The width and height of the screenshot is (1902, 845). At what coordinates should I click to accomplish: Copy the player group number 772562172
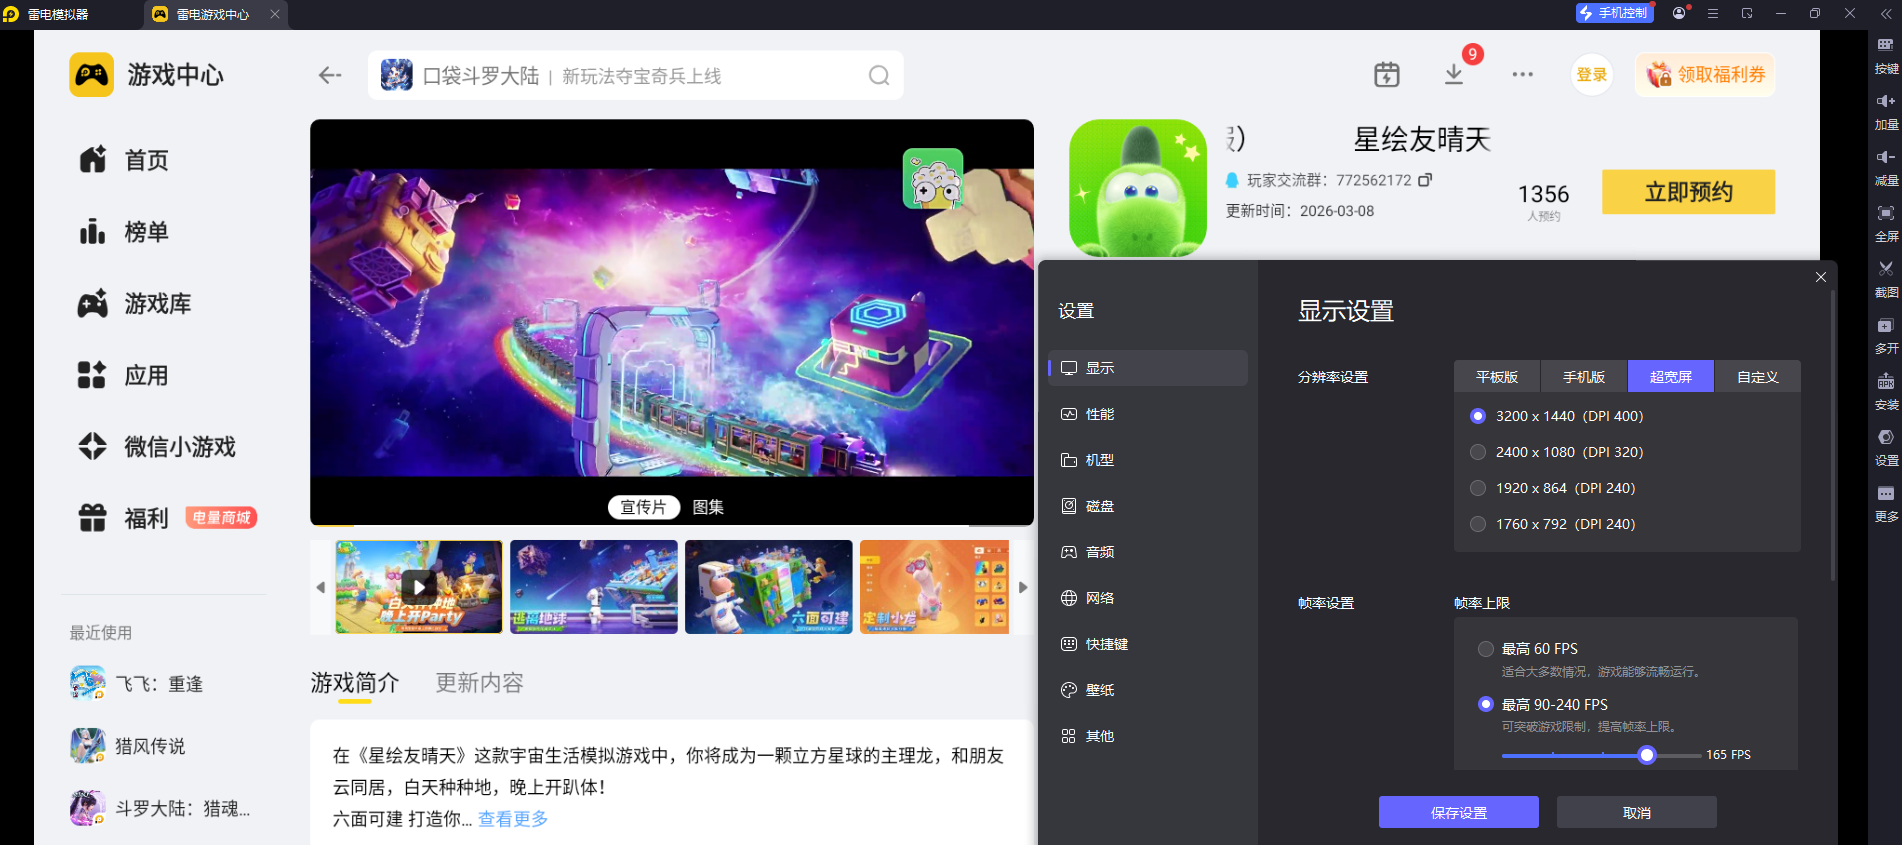(x=1425, y=180)
